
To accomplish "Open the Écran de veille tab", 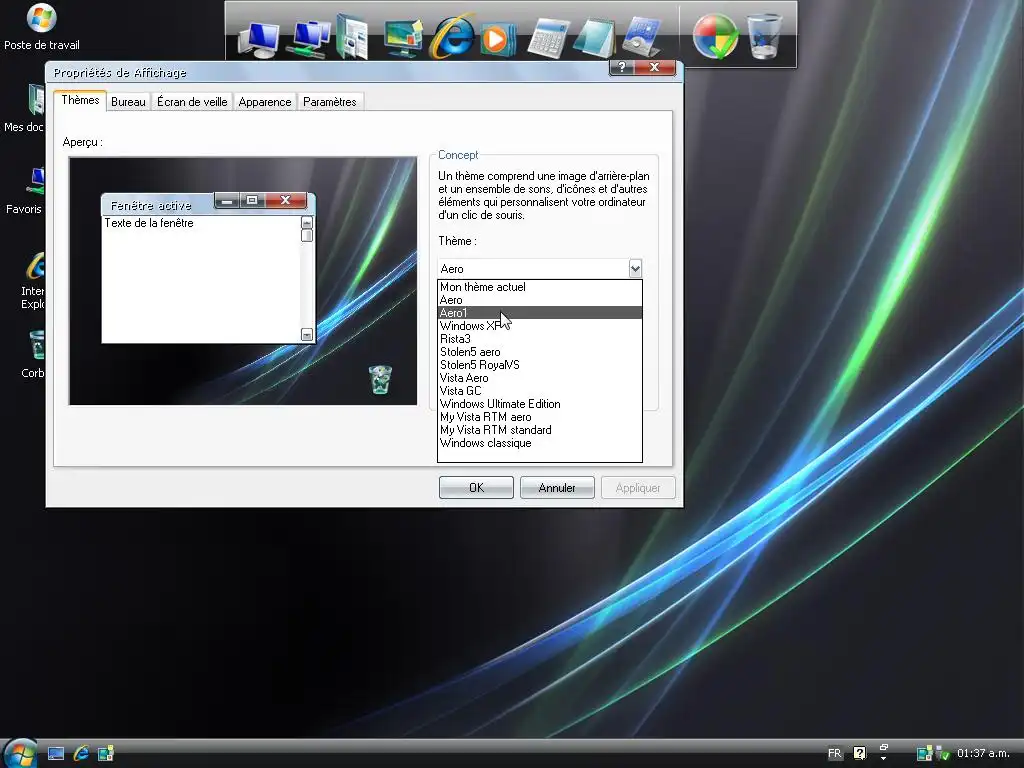I will [192, 102].
